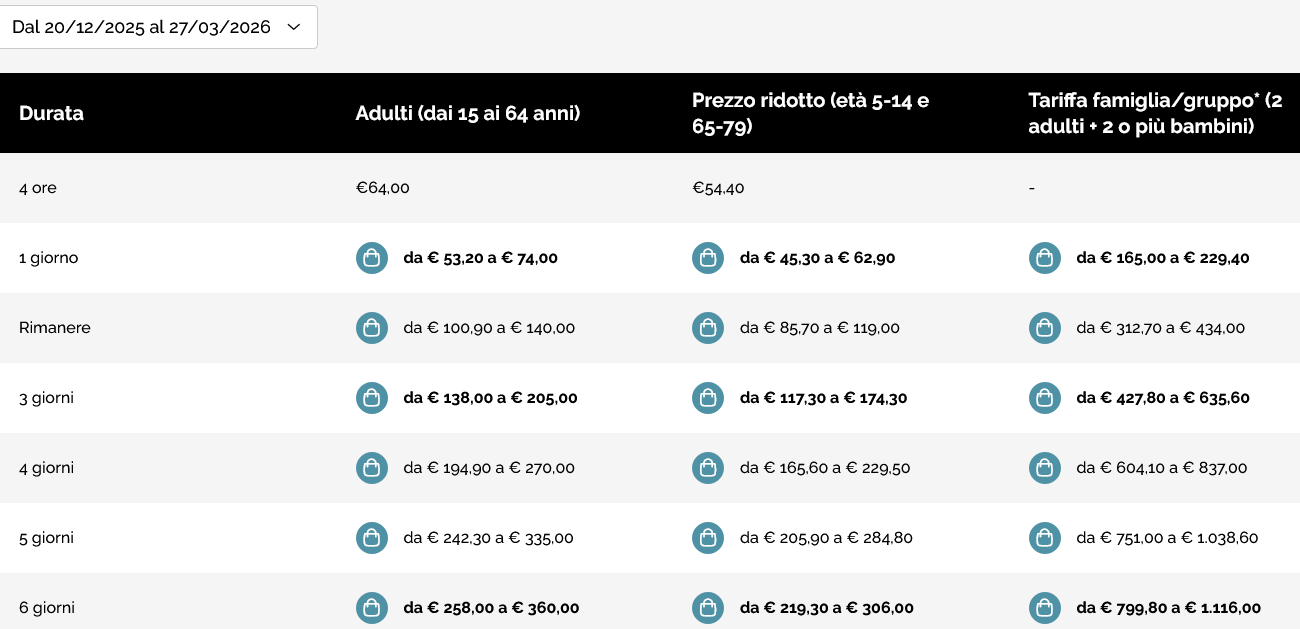This screenshot has height=629, width=1300.
Task: Click the chevron arrow in date selector
Action: [293, 27]
